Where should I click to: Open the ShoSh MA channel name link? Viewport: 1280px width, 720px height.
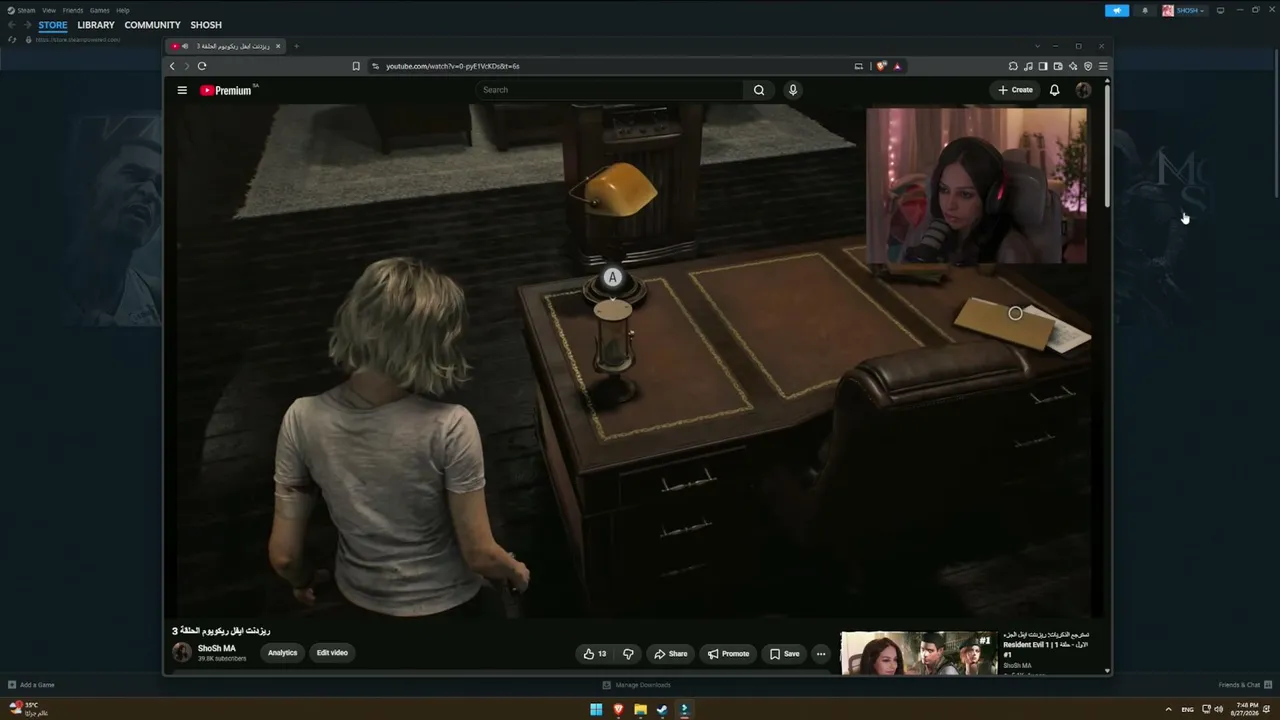pos(217,649)
